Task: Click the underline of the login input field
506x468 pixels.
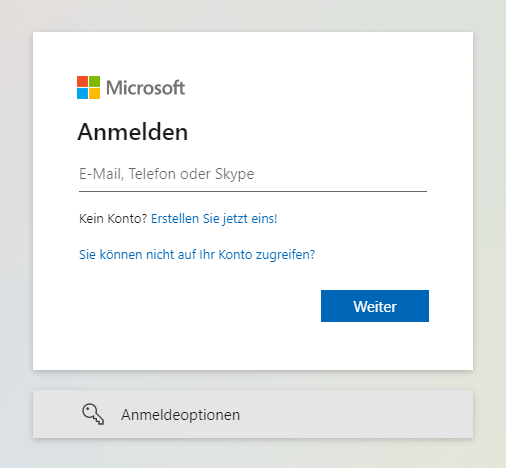Action: [253, 191]
